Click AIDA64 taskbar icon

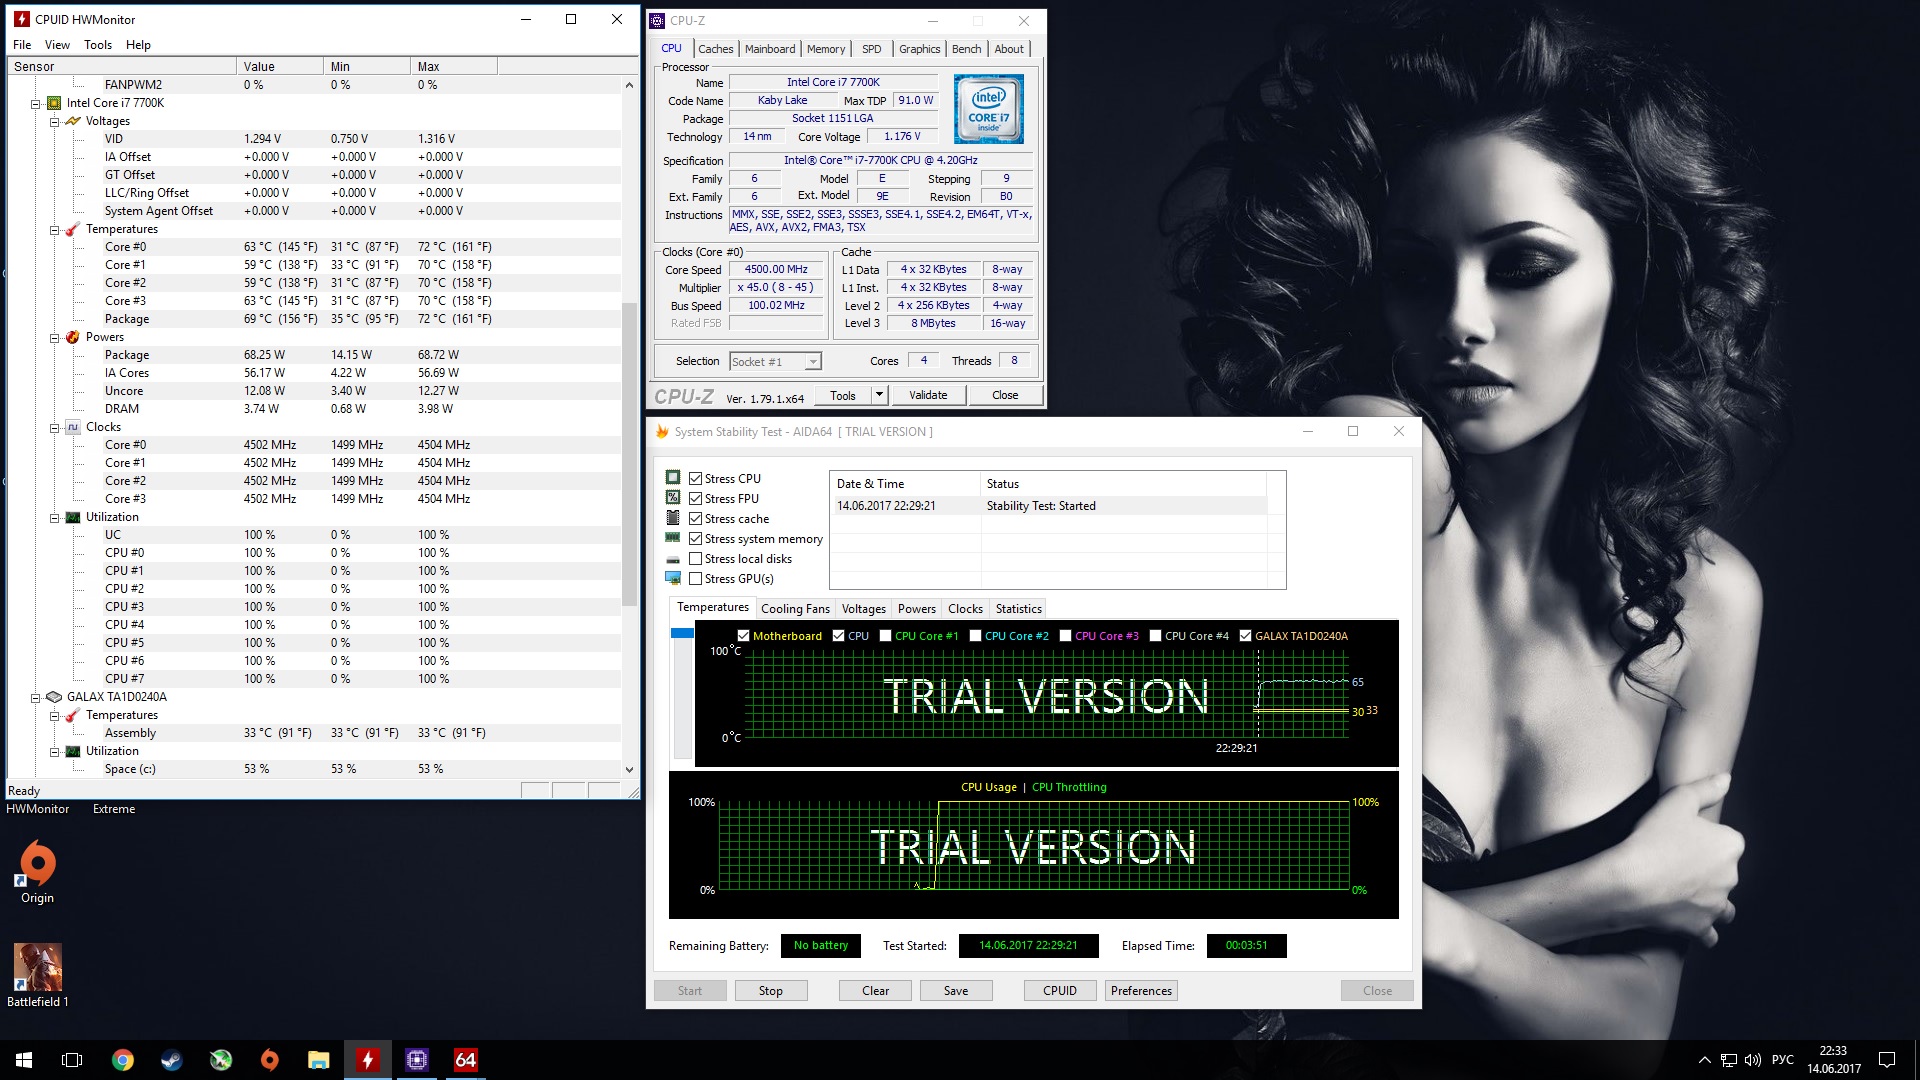[x=465, y=1060]
